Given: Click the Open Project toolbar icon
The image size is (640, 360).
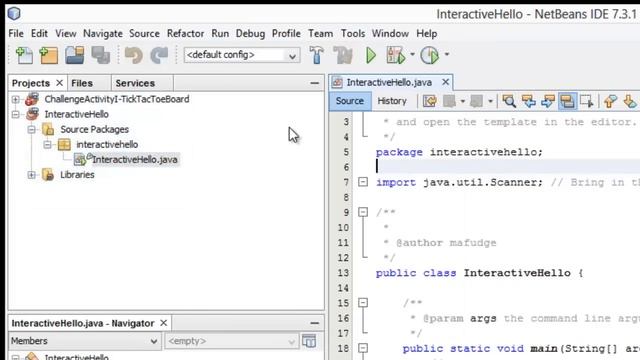Looking at the screenshot, I should click(75, 55).
